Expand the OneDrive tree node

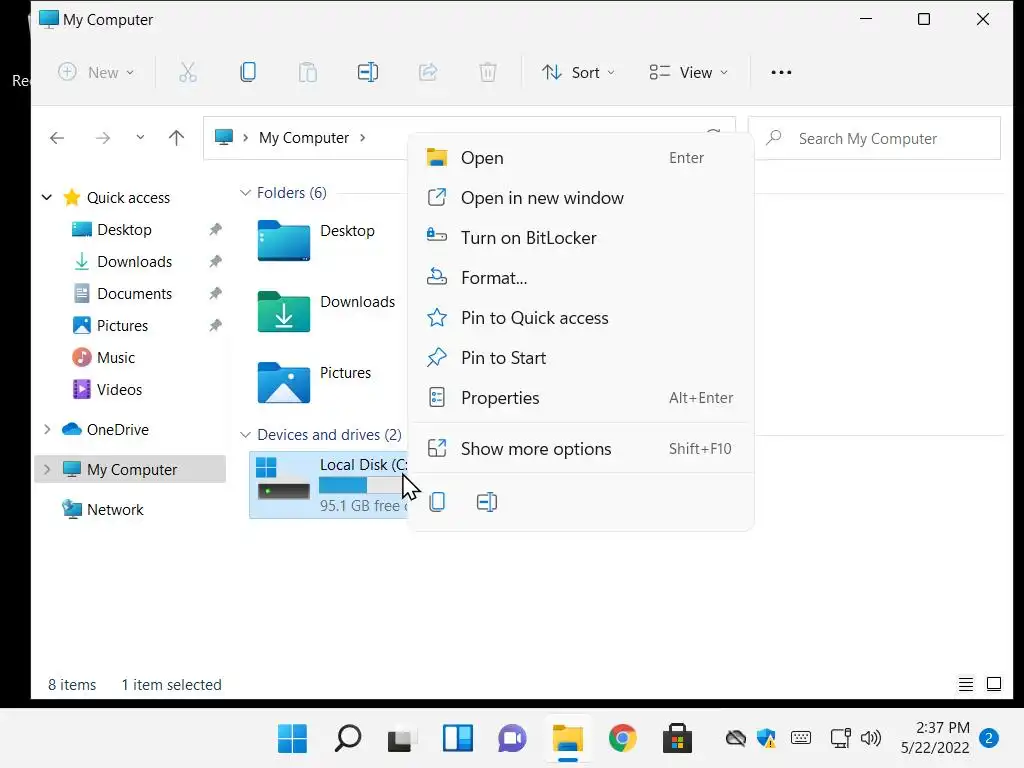coord(46,429)
